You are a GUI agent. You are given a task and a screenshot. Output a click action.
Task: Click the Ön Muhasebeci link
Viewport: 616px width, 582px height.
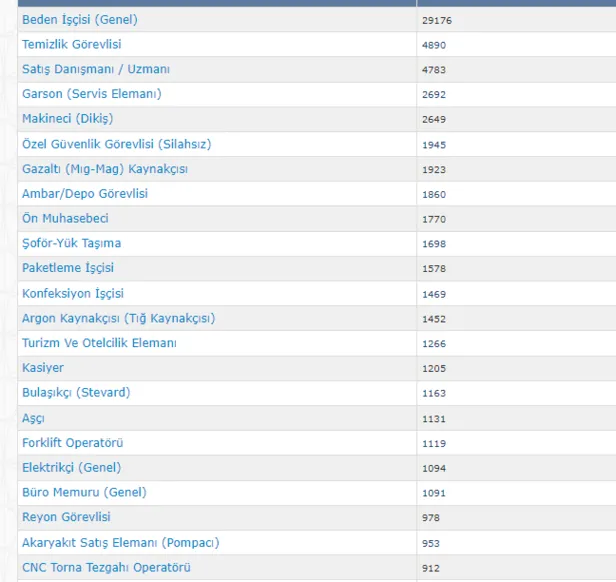click(x=65, y=218)
